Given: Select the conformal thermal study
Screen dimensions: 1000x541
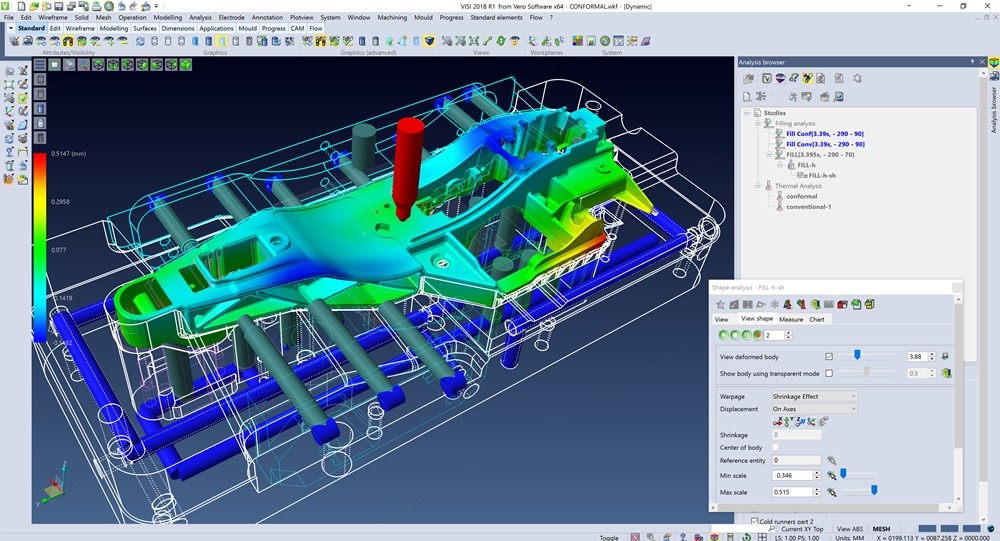Looking at the screenshot, I should [x=801, y=196].
